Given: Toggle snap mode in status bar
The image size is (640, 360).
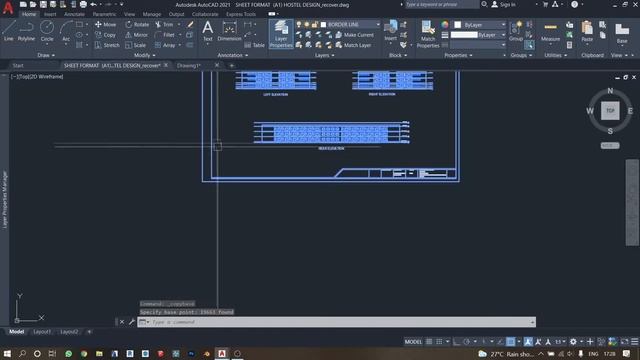Looking at the screenshot, I should (439, 342).
